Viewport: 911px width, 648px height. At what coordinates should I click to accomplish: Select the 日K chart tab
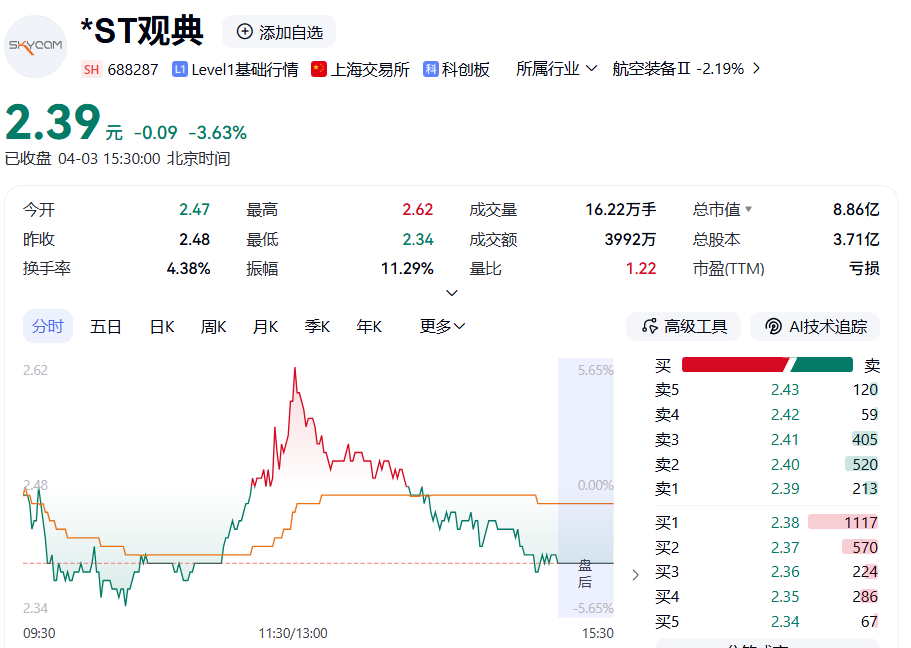point(162,327)
